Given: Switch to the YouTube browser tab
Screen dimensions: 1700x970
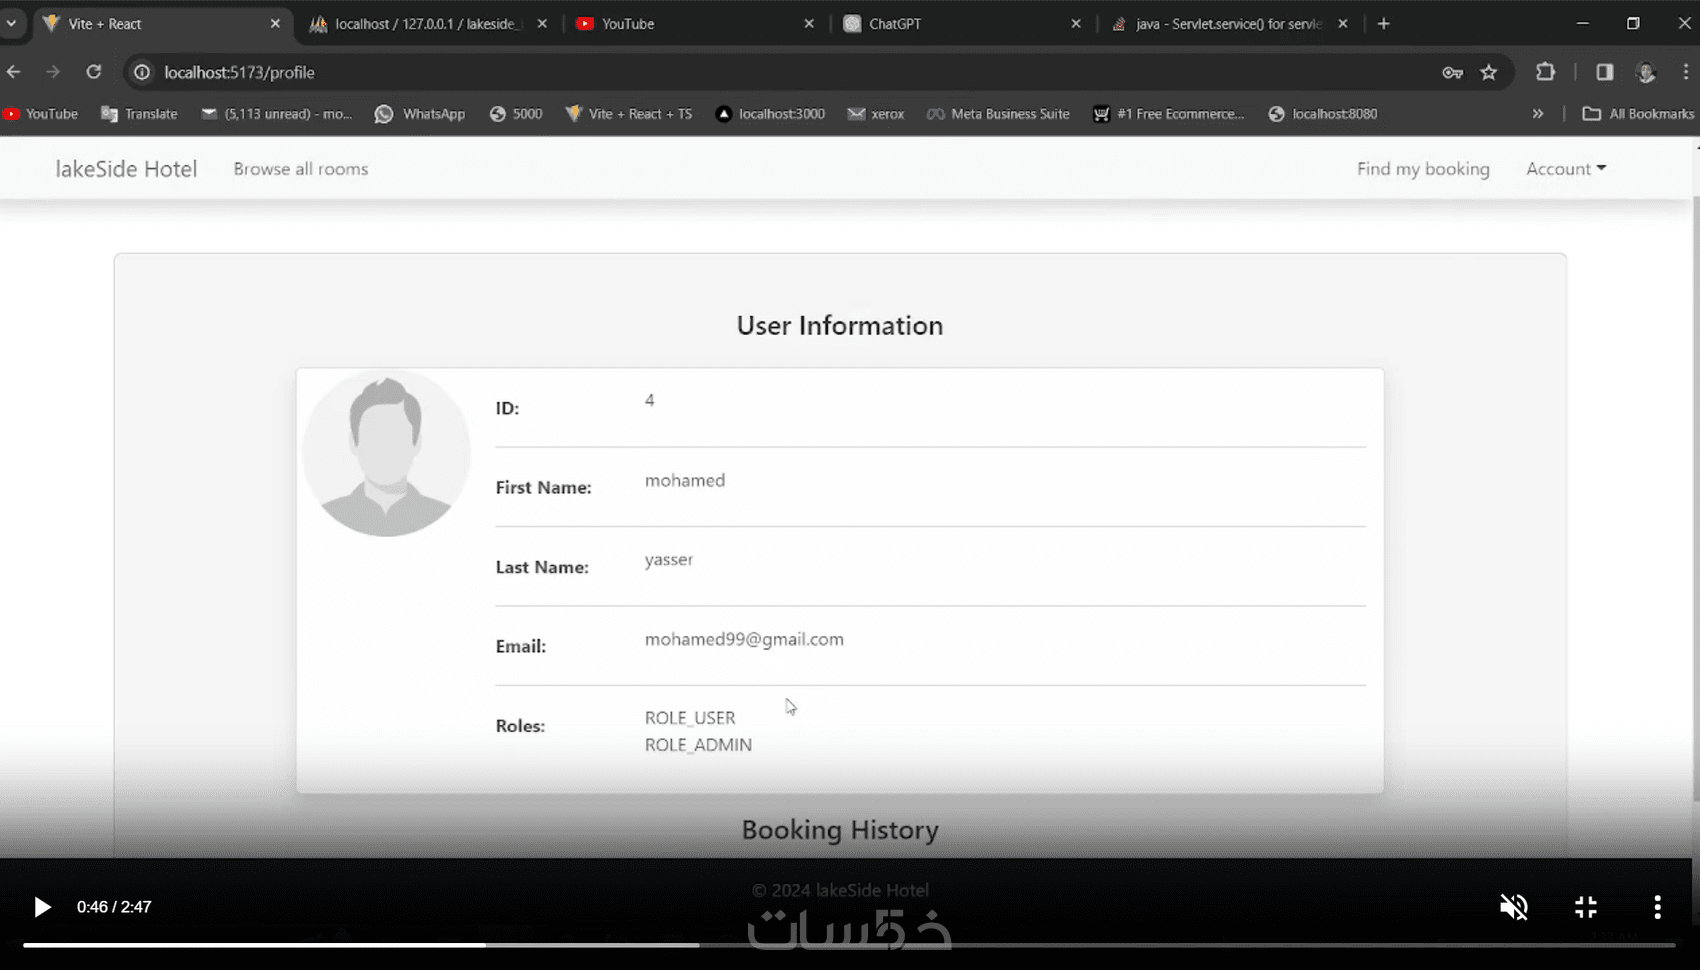Looking at the screenshot, I should (695, 23).
